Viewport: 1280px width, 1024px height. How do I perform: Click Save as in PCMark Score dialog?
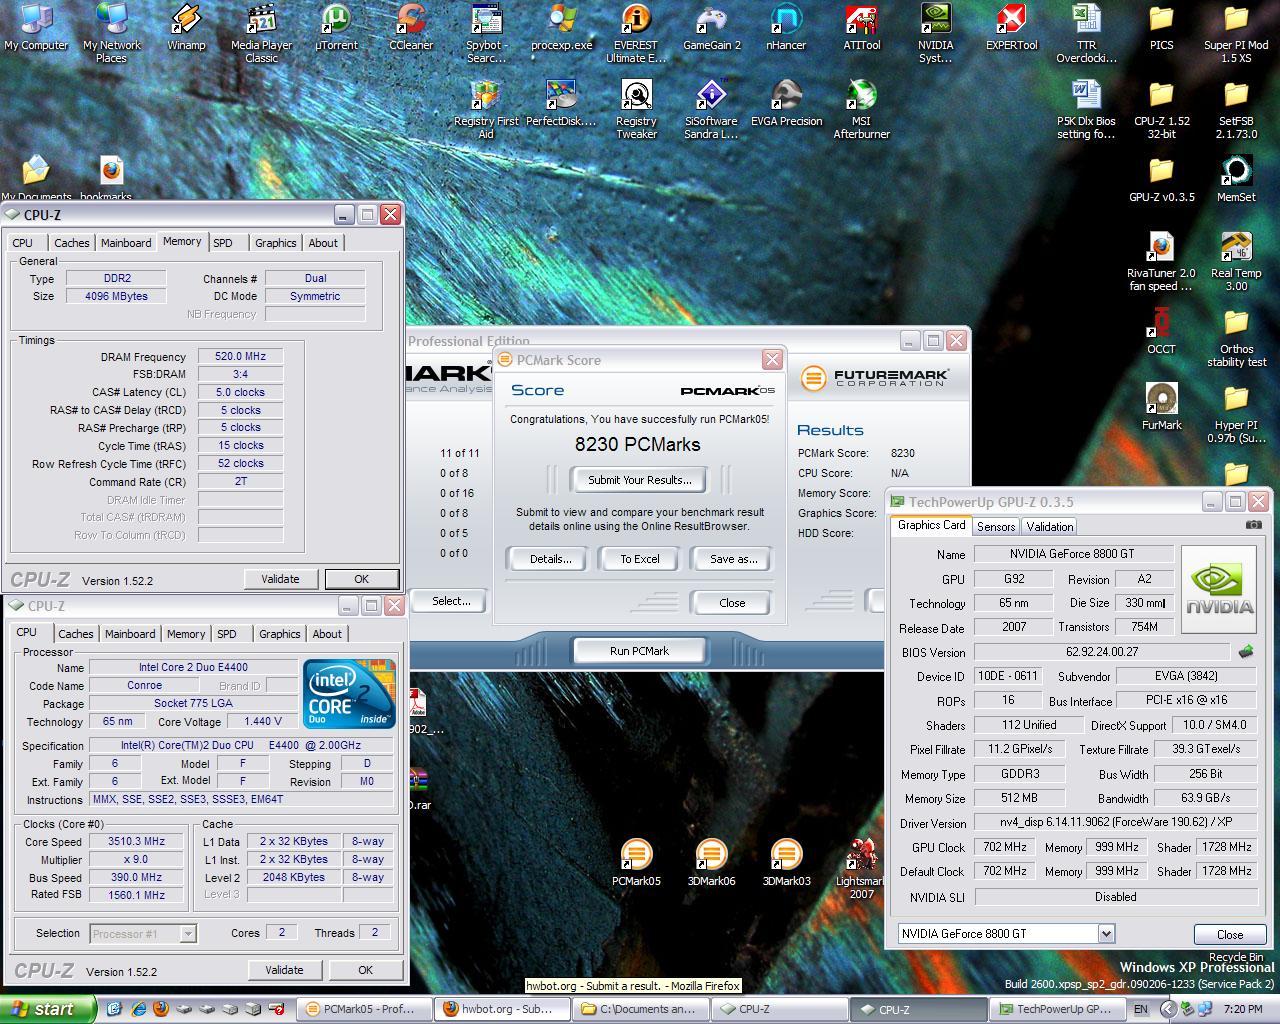tap(733, 559)
